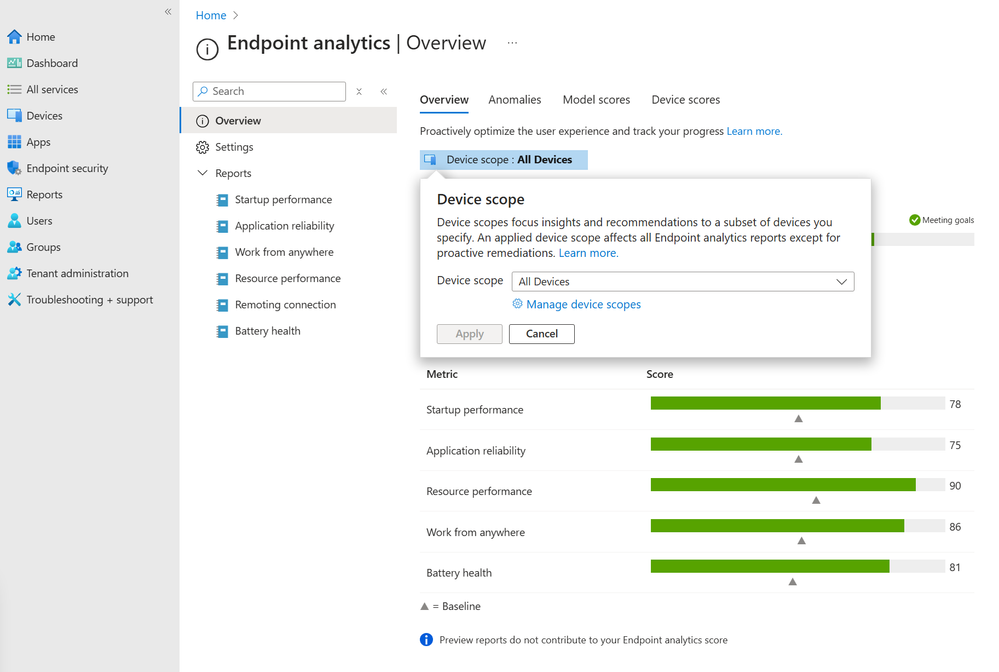The height and width of the screenshot is (672, 999).
Task: Open Devices using its monitor icon
Action: [x=14, y=116]
